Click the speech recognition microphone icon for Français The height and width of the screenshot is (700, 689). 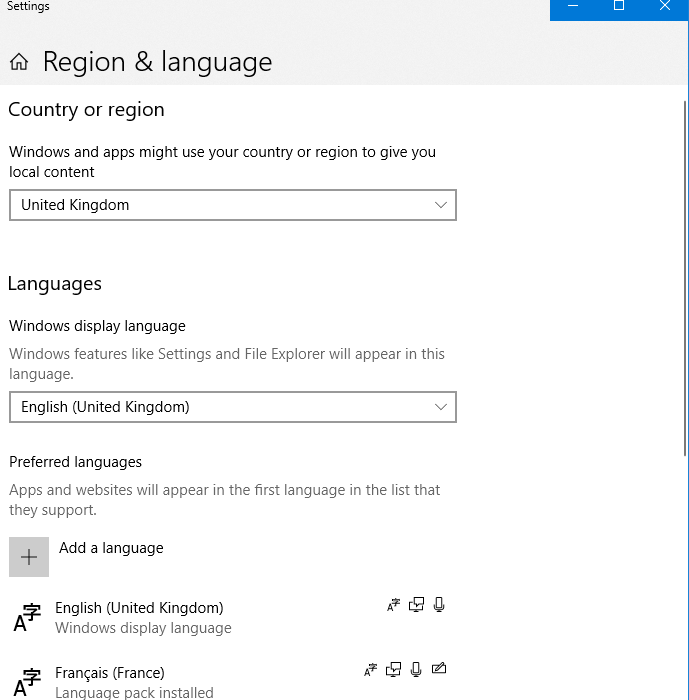click(x=417, y=670)
